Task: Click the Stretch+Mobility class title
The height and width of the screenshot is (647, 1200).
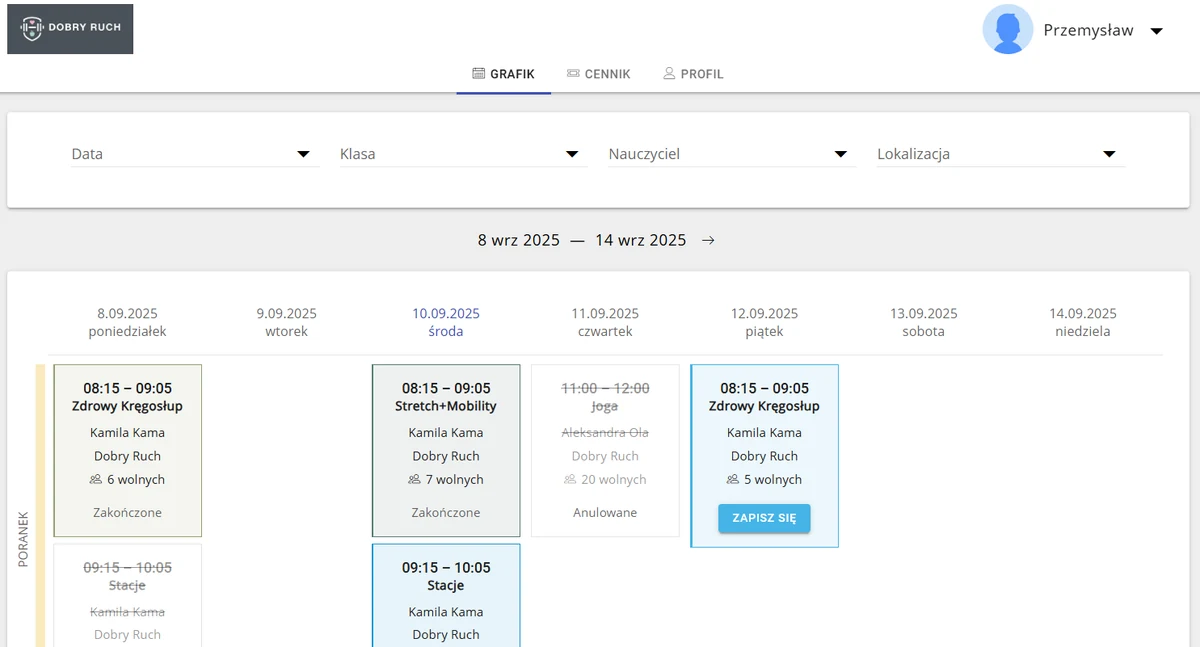Action: point(446,406)
